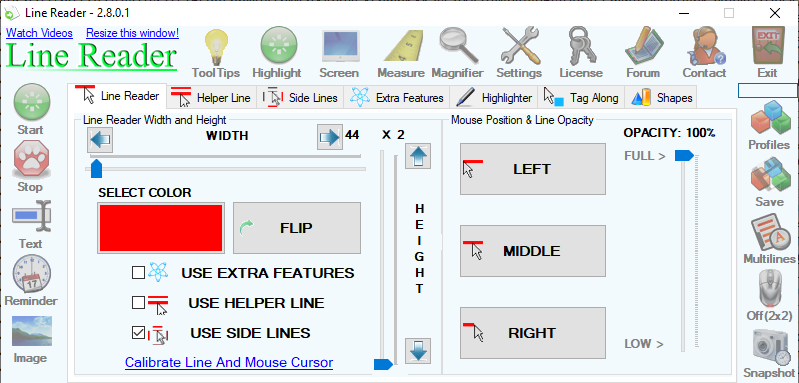Viewport: 799px width, 383px height.
Task: Switch to the Helper Line tab
Action: (x=211, y=98)
